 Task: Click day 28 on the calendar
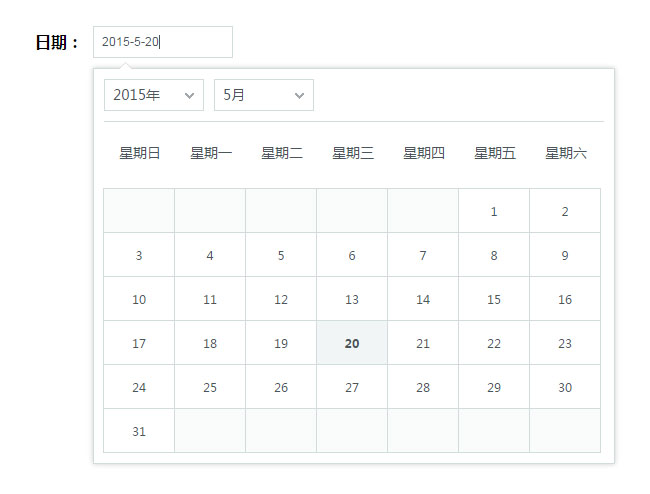[x=423, y=387]
